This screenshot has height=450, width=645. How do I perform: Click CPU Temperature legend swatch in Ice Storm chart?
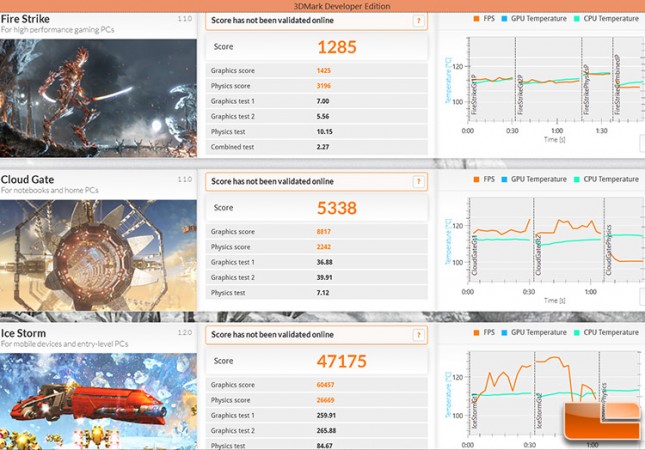click(577, 333)
